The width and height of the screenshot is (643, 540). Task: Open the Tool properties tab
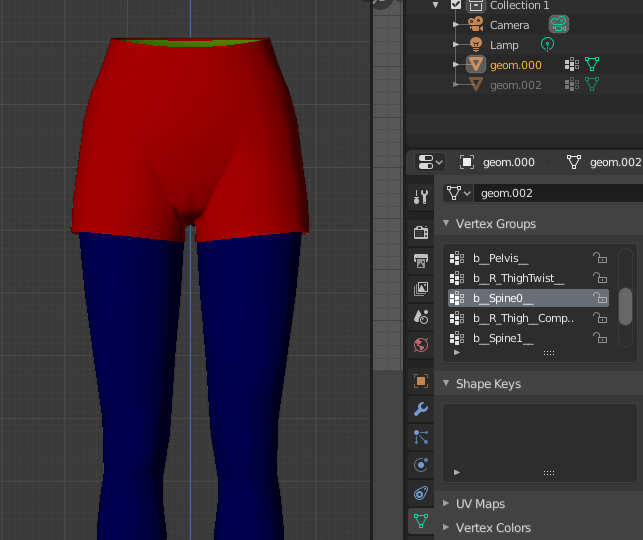click(421, 198)
